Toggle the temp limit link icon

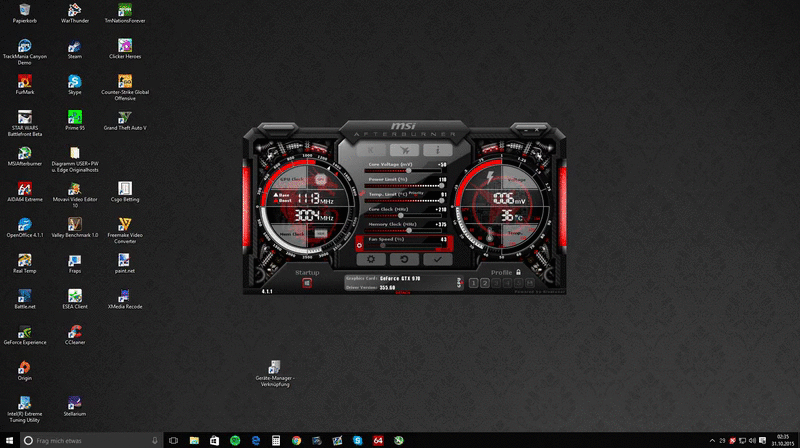click(x=362, y=194)
